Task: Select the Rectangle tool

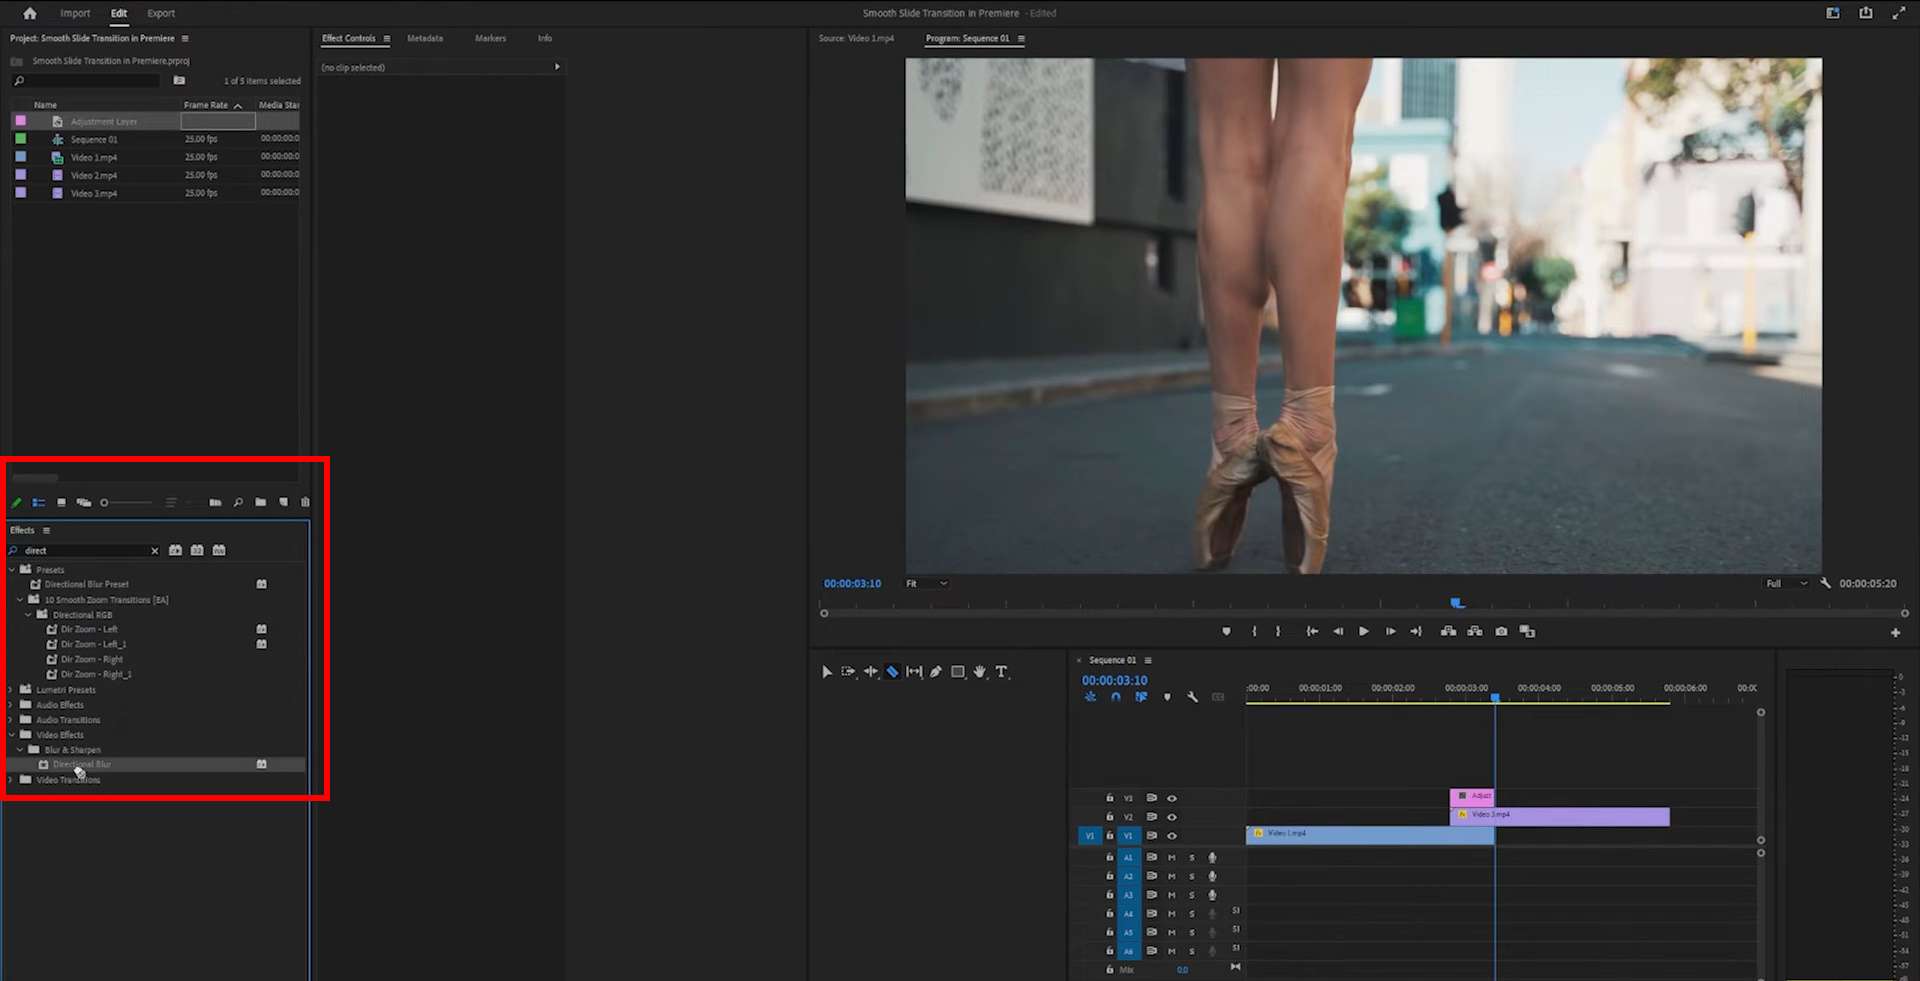Action: pos(958,672)
